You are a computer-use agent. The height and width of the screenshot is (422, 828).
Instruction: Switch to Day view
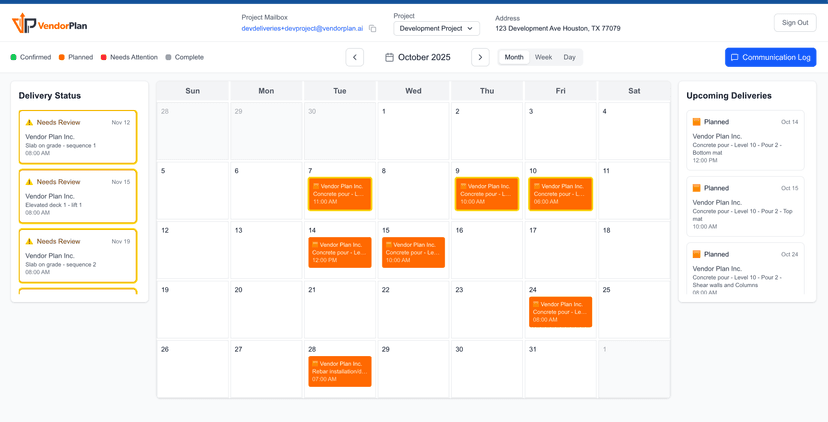[569, 57]
